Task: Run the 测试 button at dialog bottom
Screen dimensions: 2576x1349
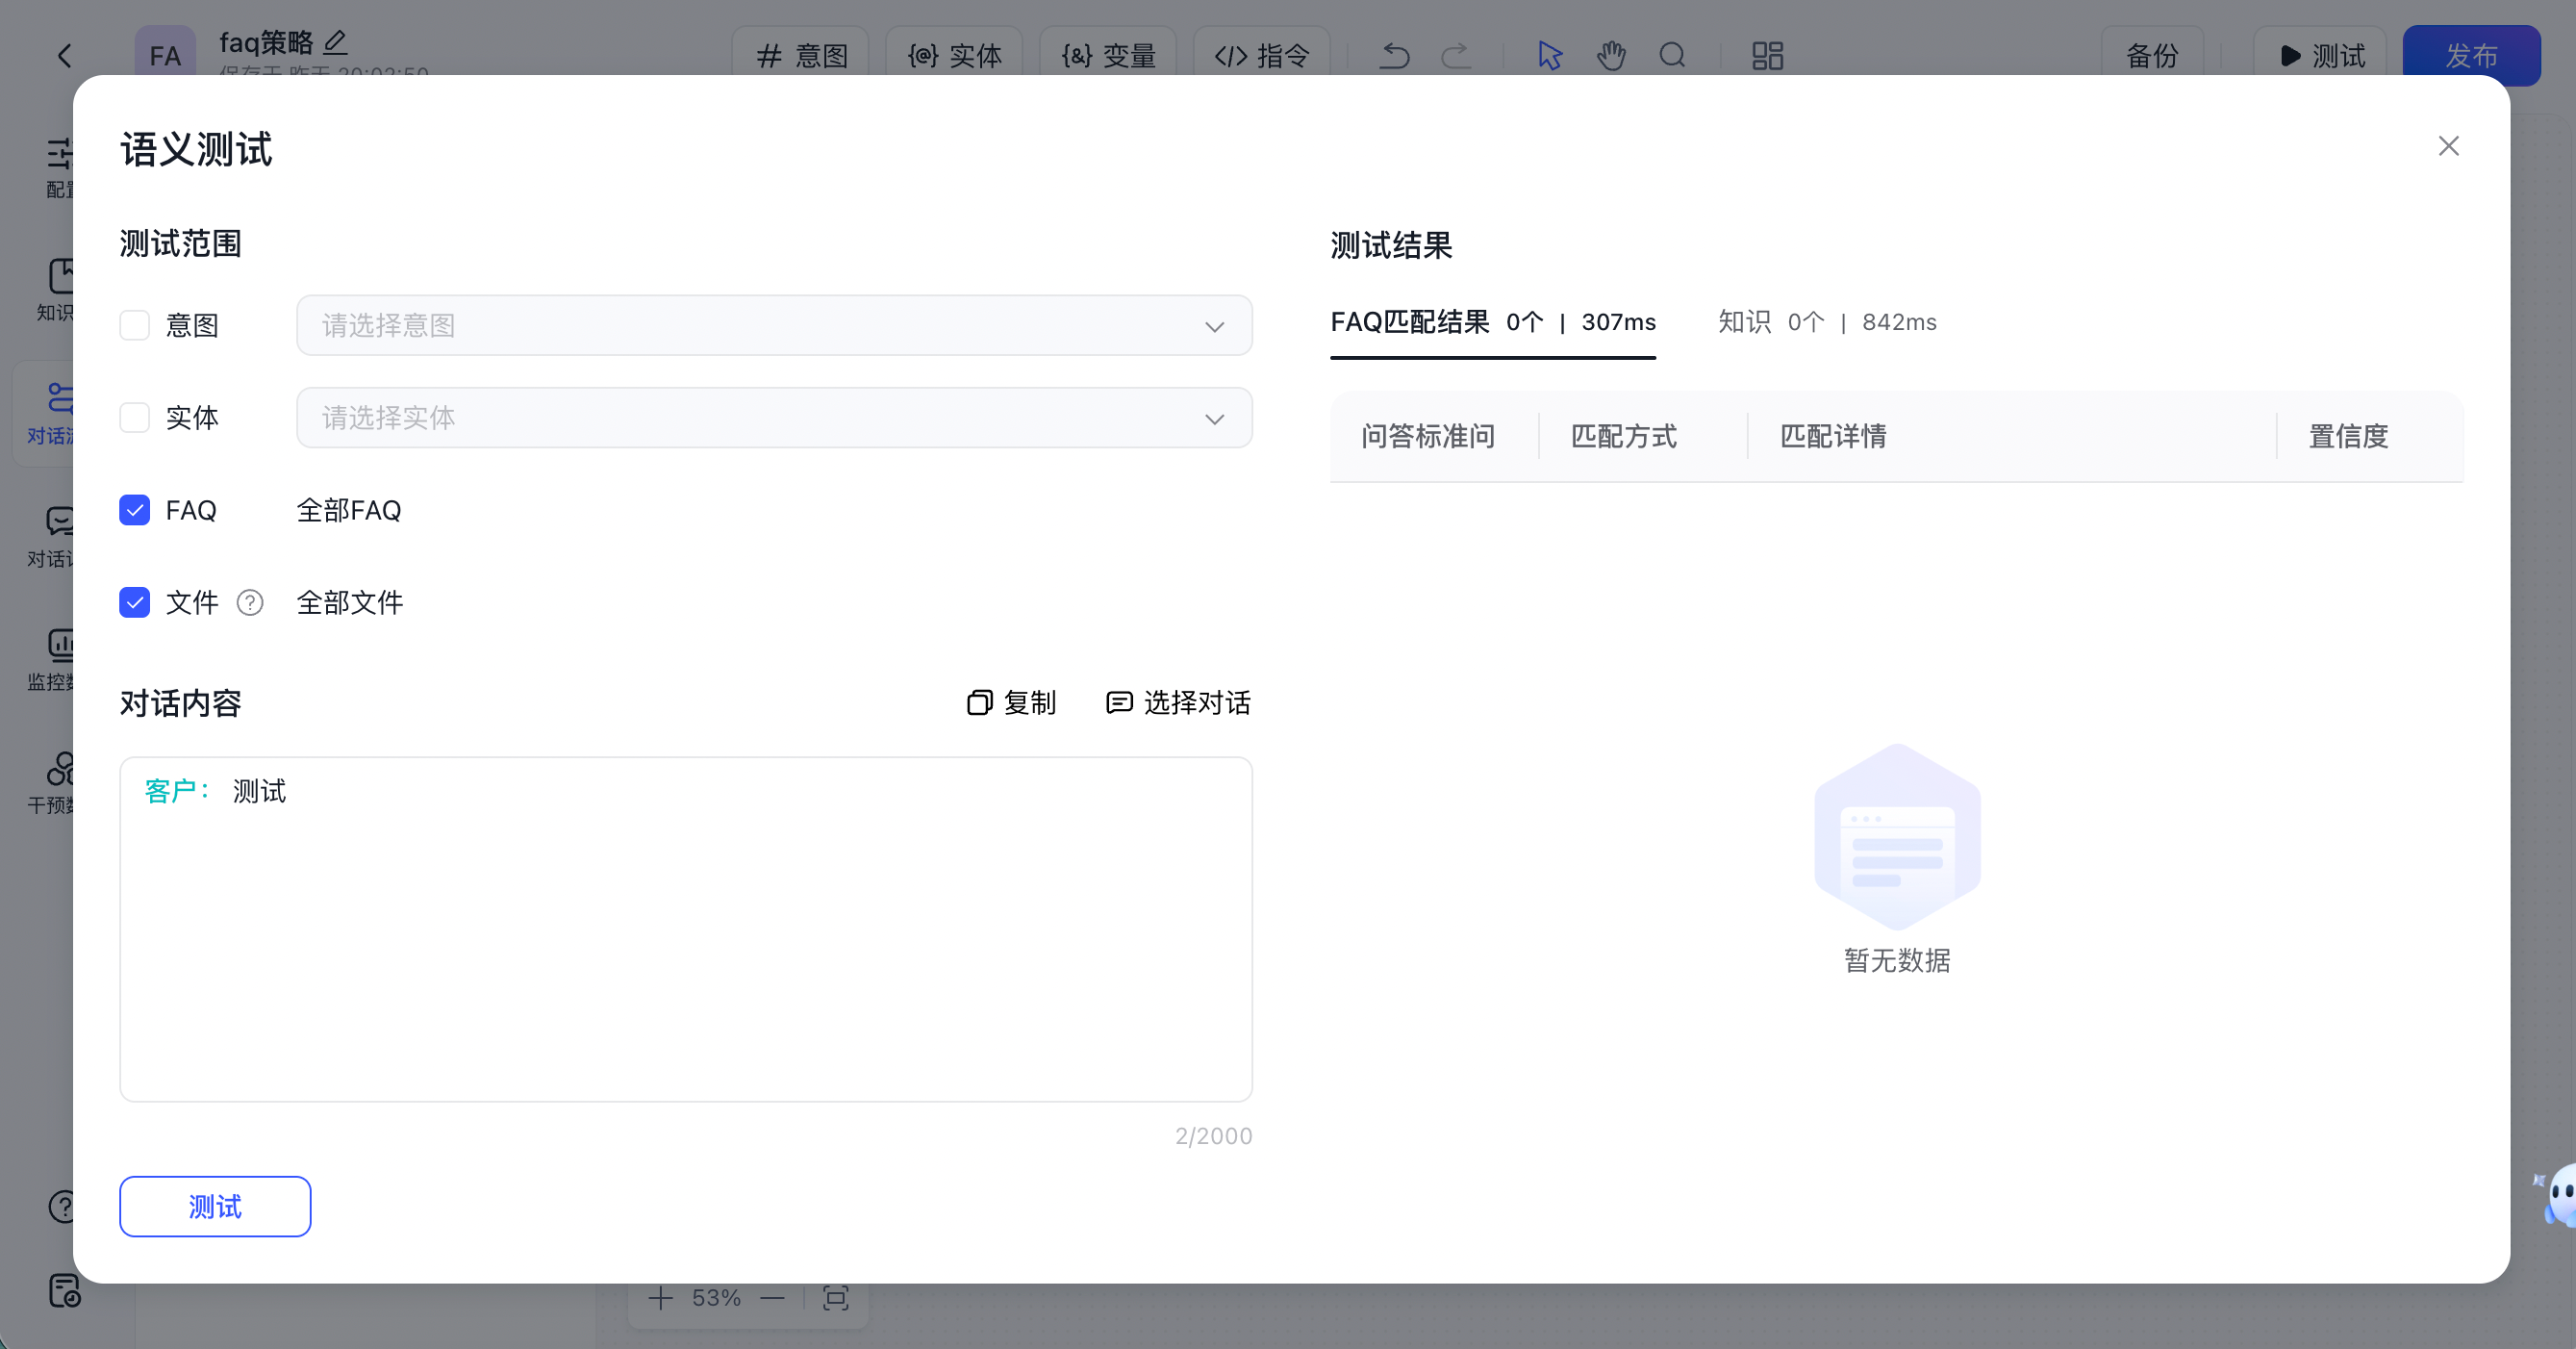Action: pos(215,1206)
